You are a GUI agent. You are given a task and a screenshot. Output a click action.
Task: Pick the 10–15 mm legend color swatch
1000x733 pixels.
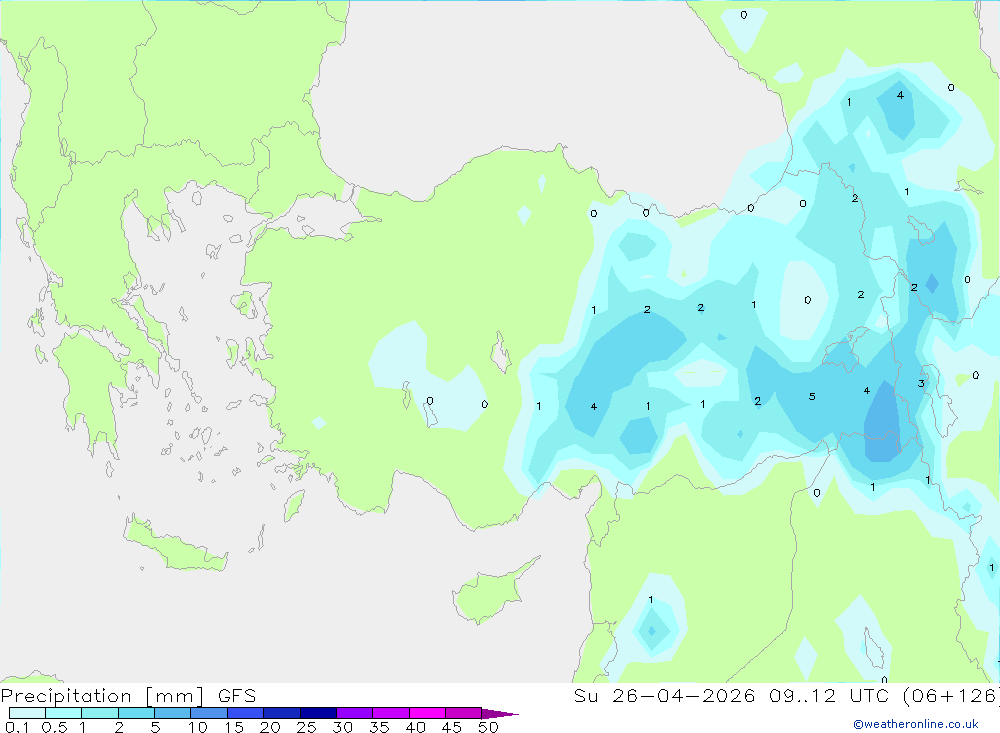(x=209, y=713)
